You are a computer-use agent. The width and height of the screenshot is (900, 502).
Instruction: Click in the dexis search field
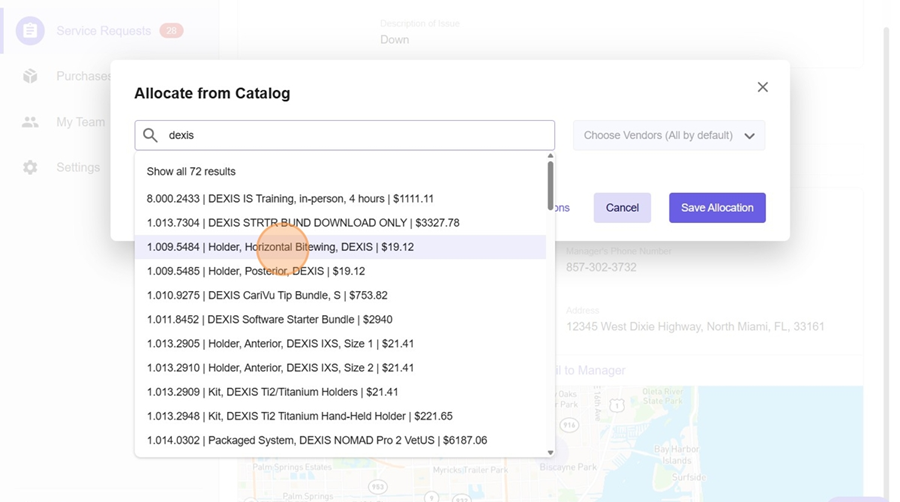355,135
